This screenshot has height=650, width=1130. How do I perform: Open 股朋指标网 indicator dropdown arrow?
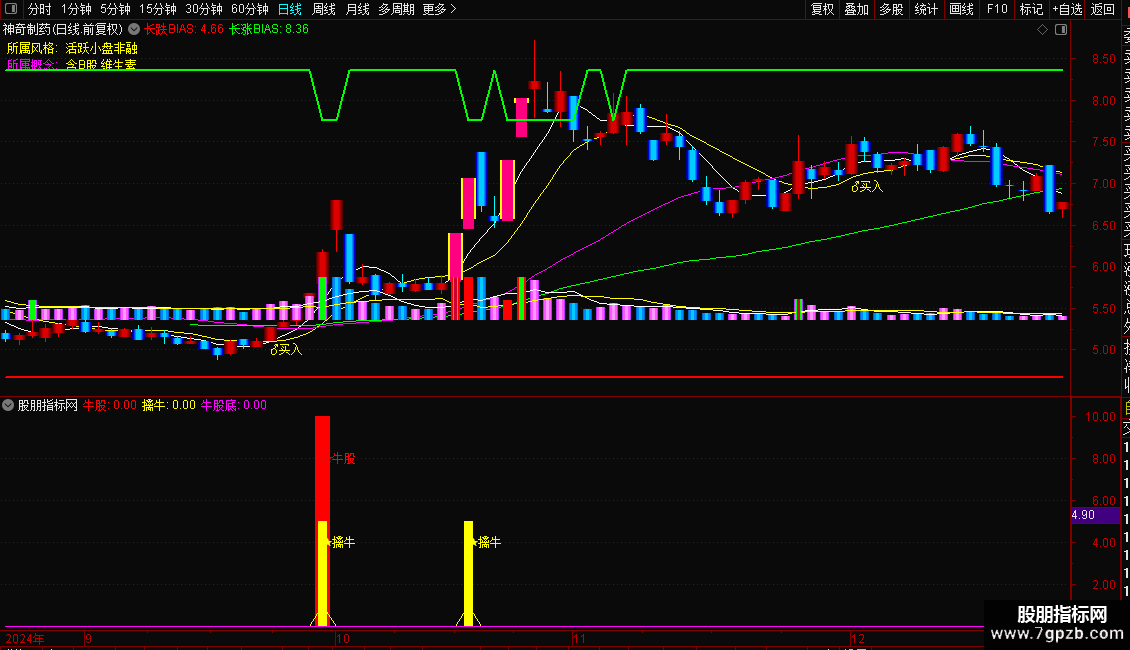pyautogui.click(x=8, y=405)
